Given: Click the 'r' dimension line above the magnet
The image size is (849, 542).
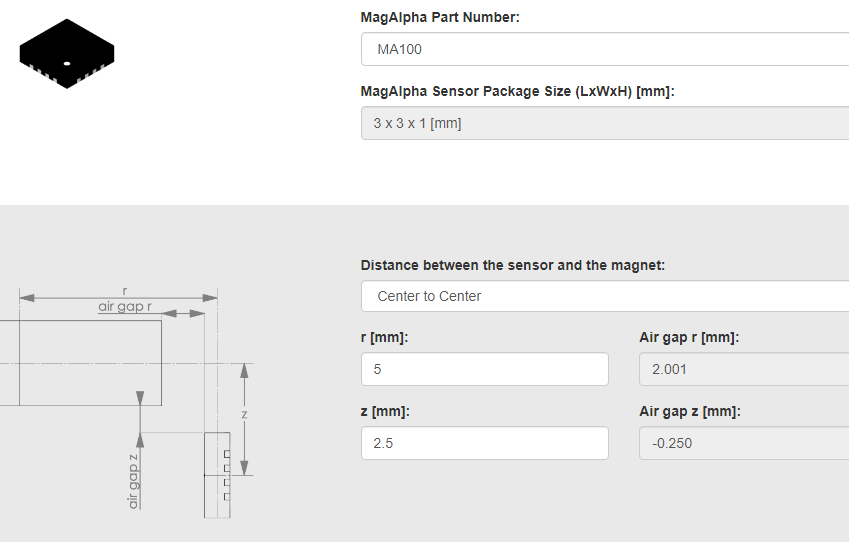Looking at the screenshot, I should coord(119,297).
